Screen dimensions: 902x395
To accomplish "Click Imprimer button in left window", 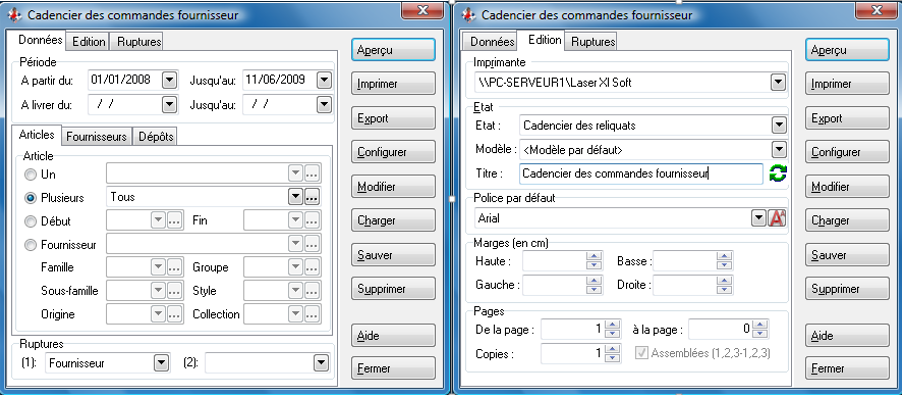I will (x=393, y=84).
